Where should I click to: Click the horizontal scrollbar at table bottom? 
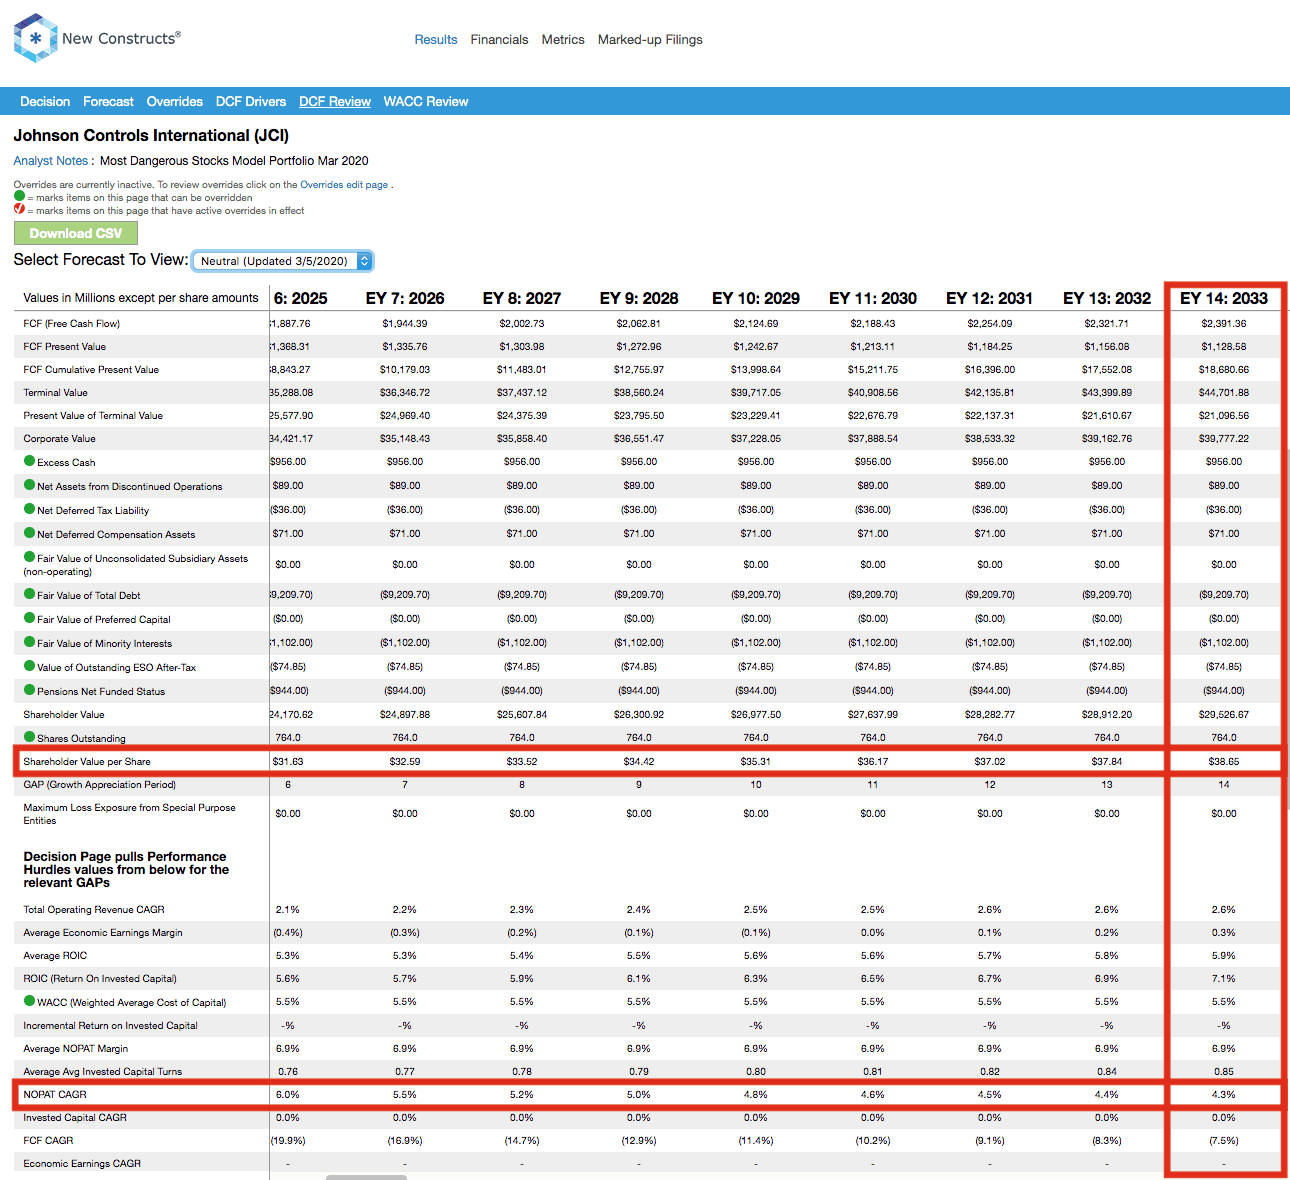[x=366, y=1177]
